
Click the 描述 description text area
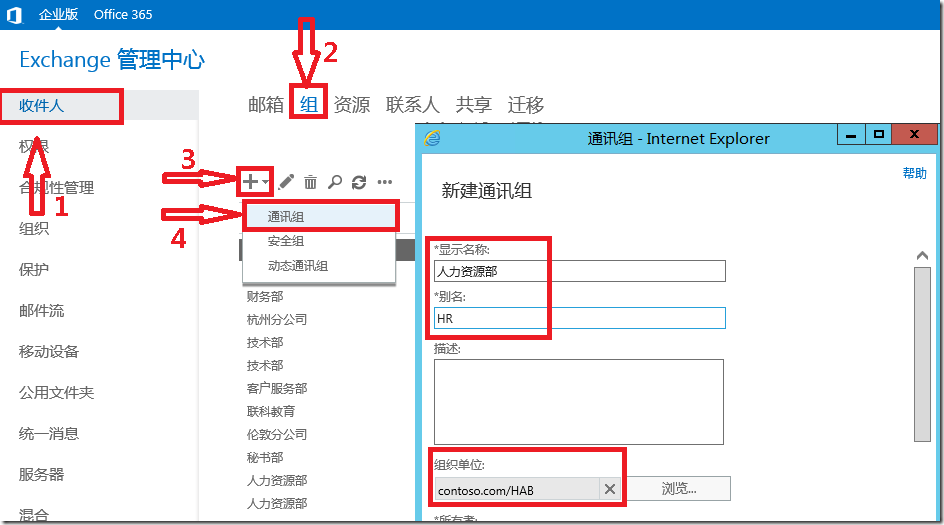579,402
